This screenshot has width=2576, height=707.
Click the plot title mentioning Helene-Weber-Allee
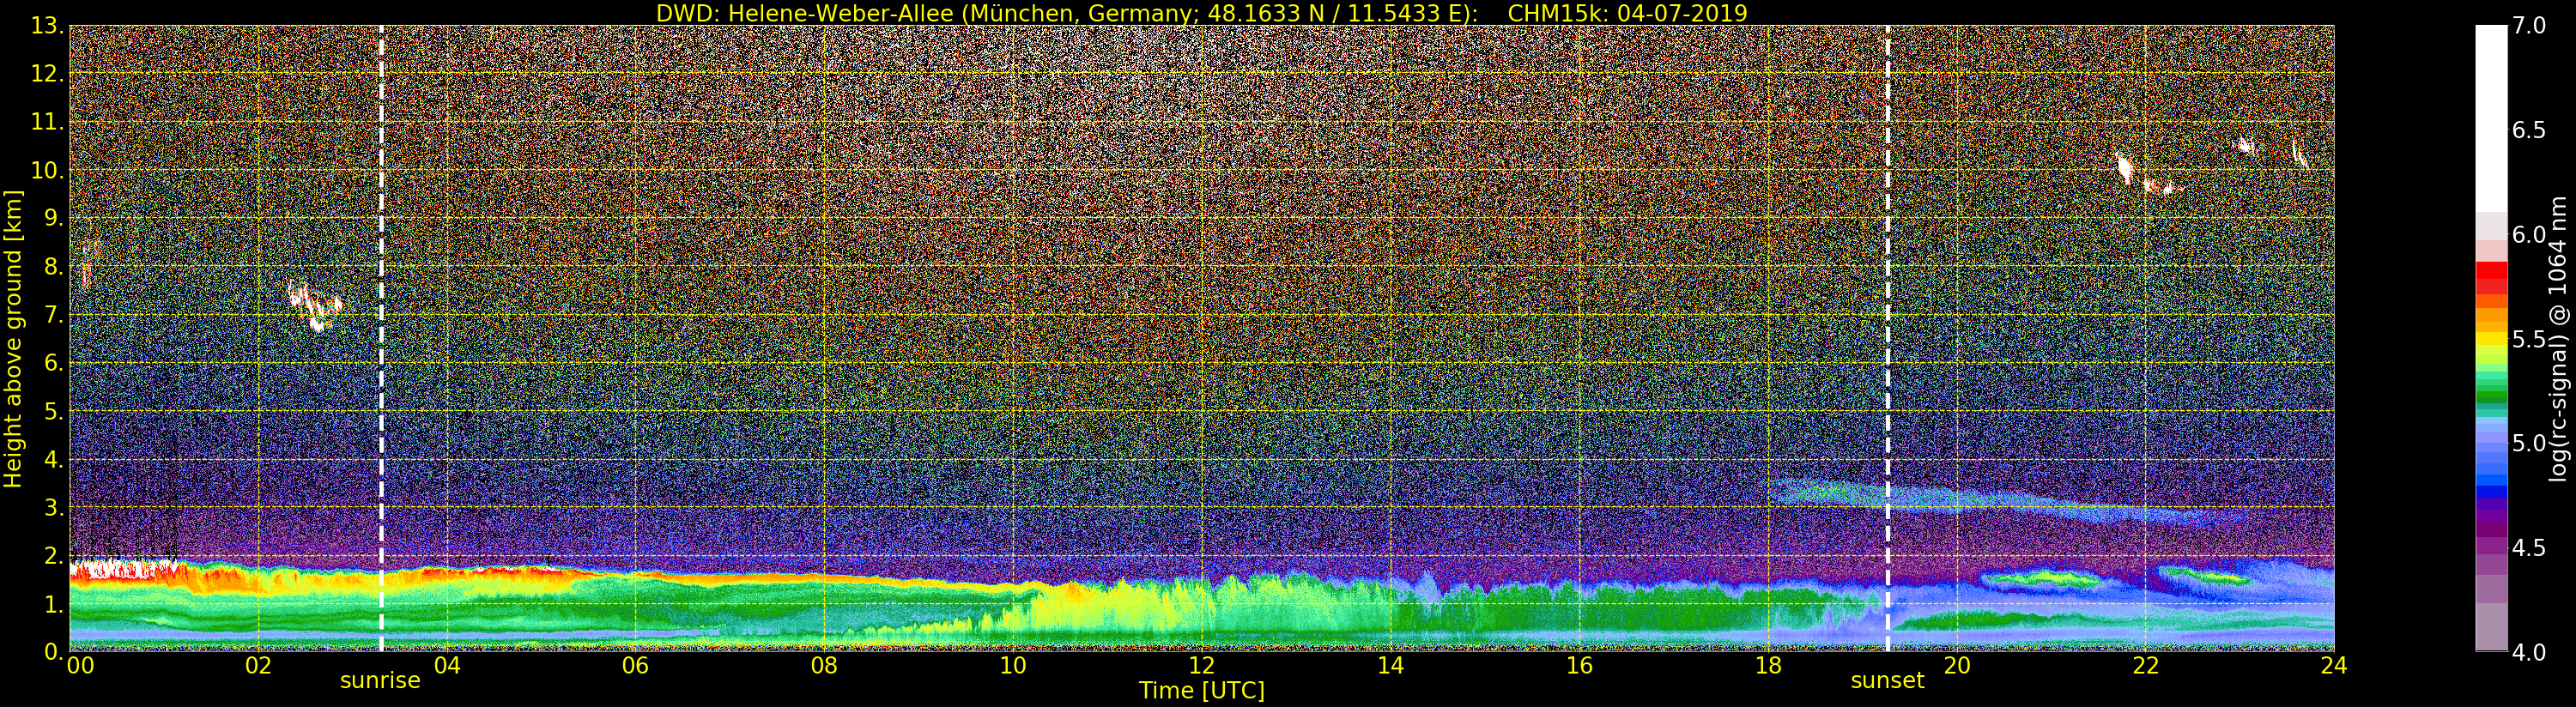point(1201,13)
